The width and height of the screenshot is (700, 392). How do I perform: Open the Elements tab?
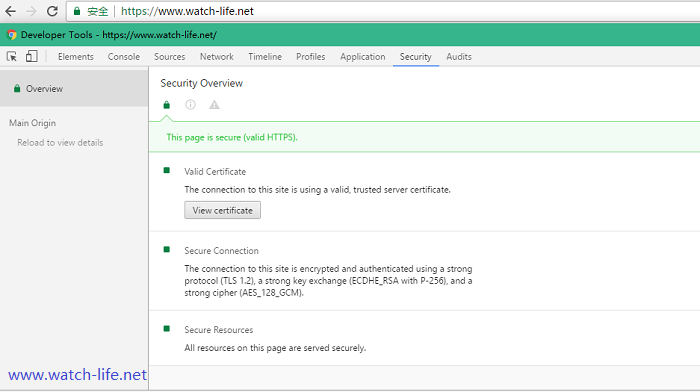tap(75, 57)
